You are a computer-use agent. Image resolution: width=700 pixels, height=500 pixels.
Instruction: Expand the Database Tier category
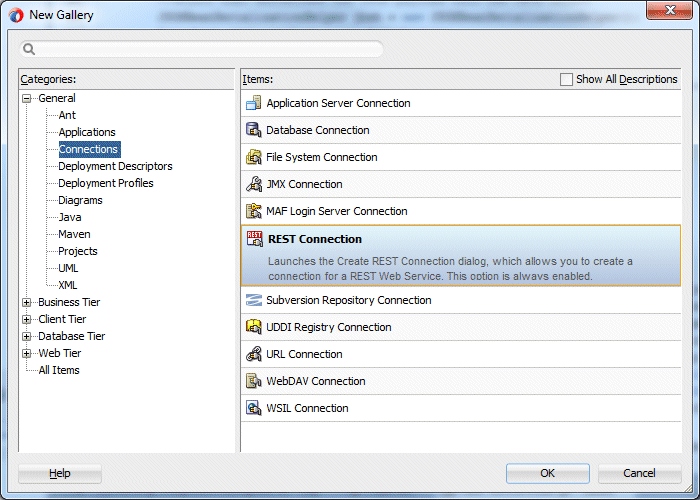[x=27, y=336]
